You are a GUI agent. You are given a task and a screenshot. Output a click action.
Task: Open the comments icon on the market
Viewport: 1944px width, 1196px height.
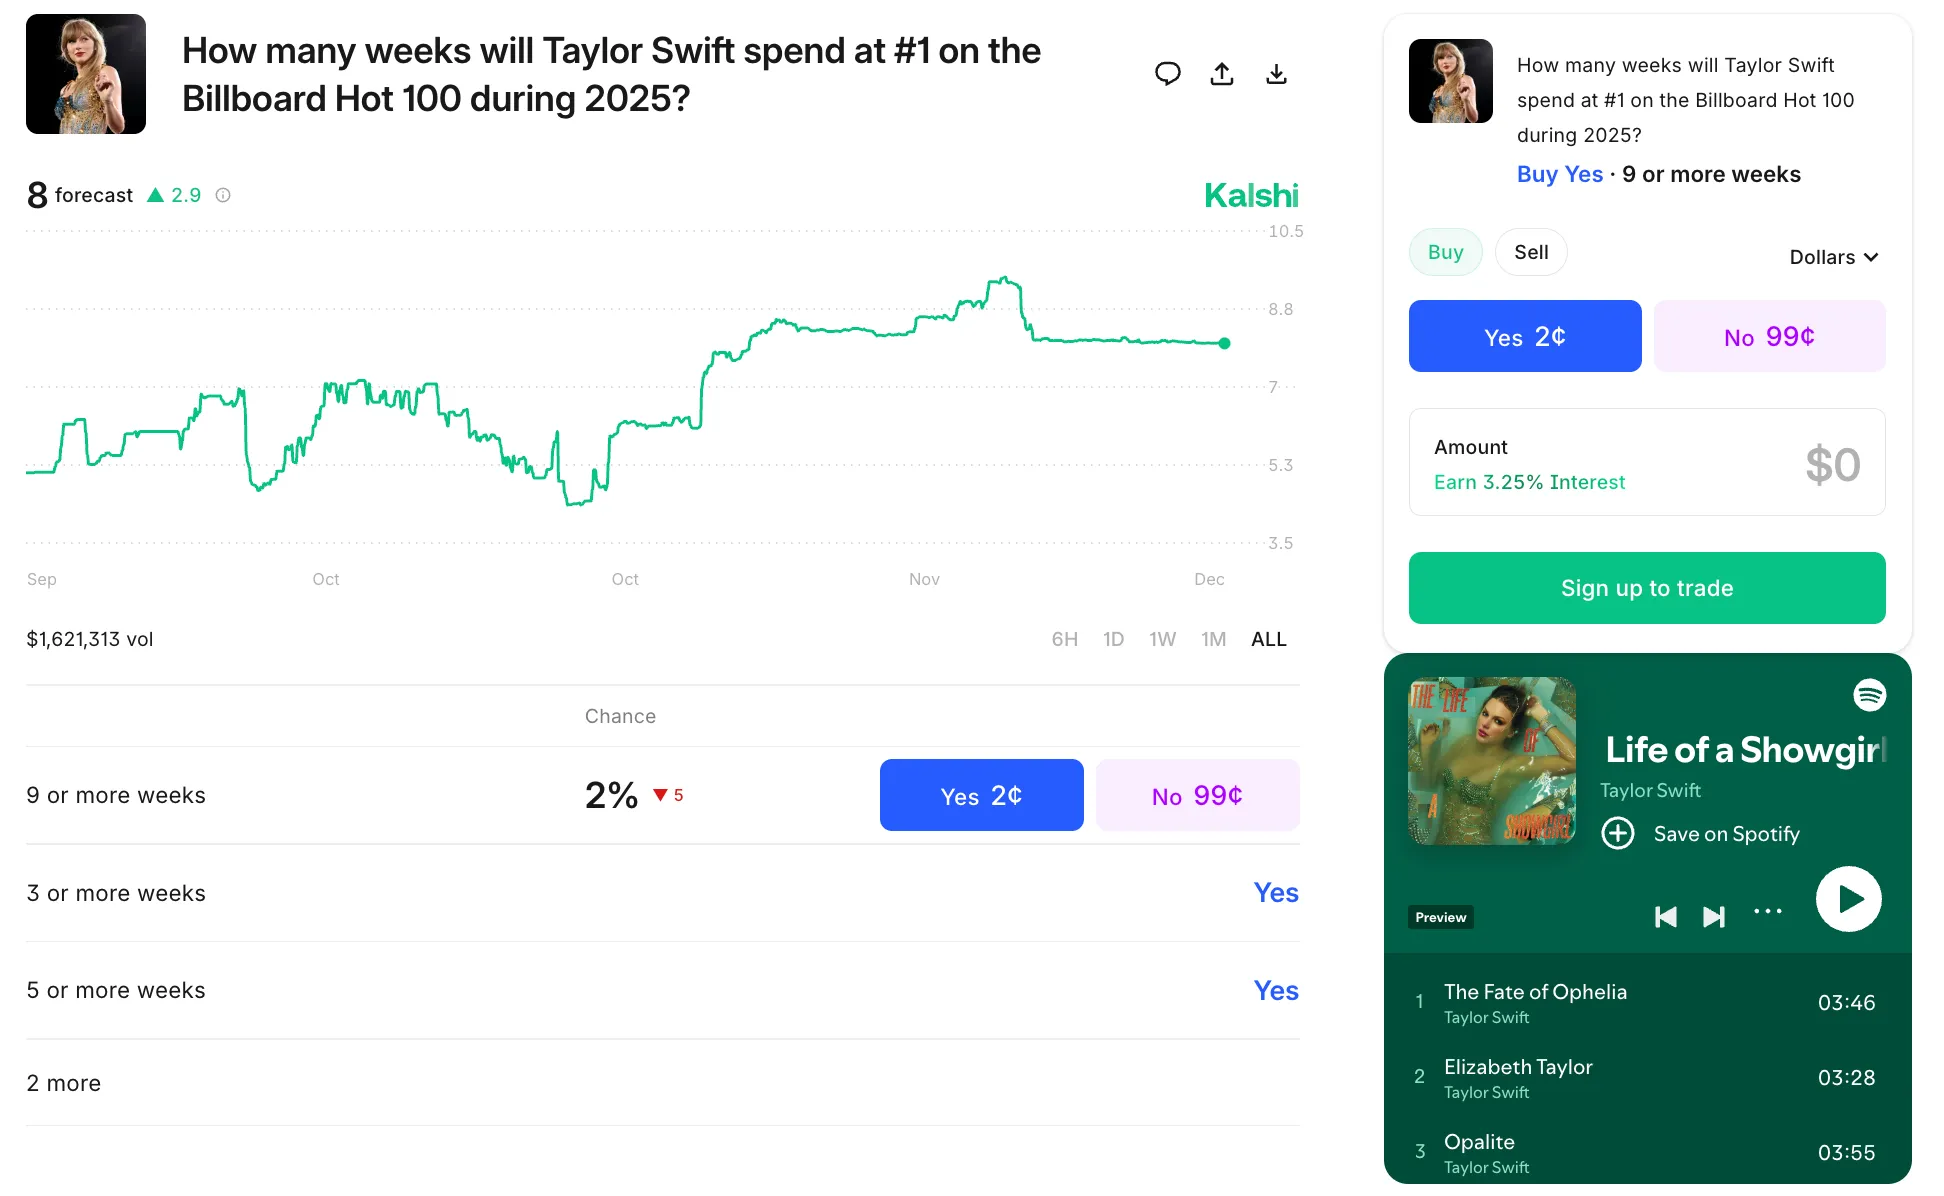(1167, 73)
